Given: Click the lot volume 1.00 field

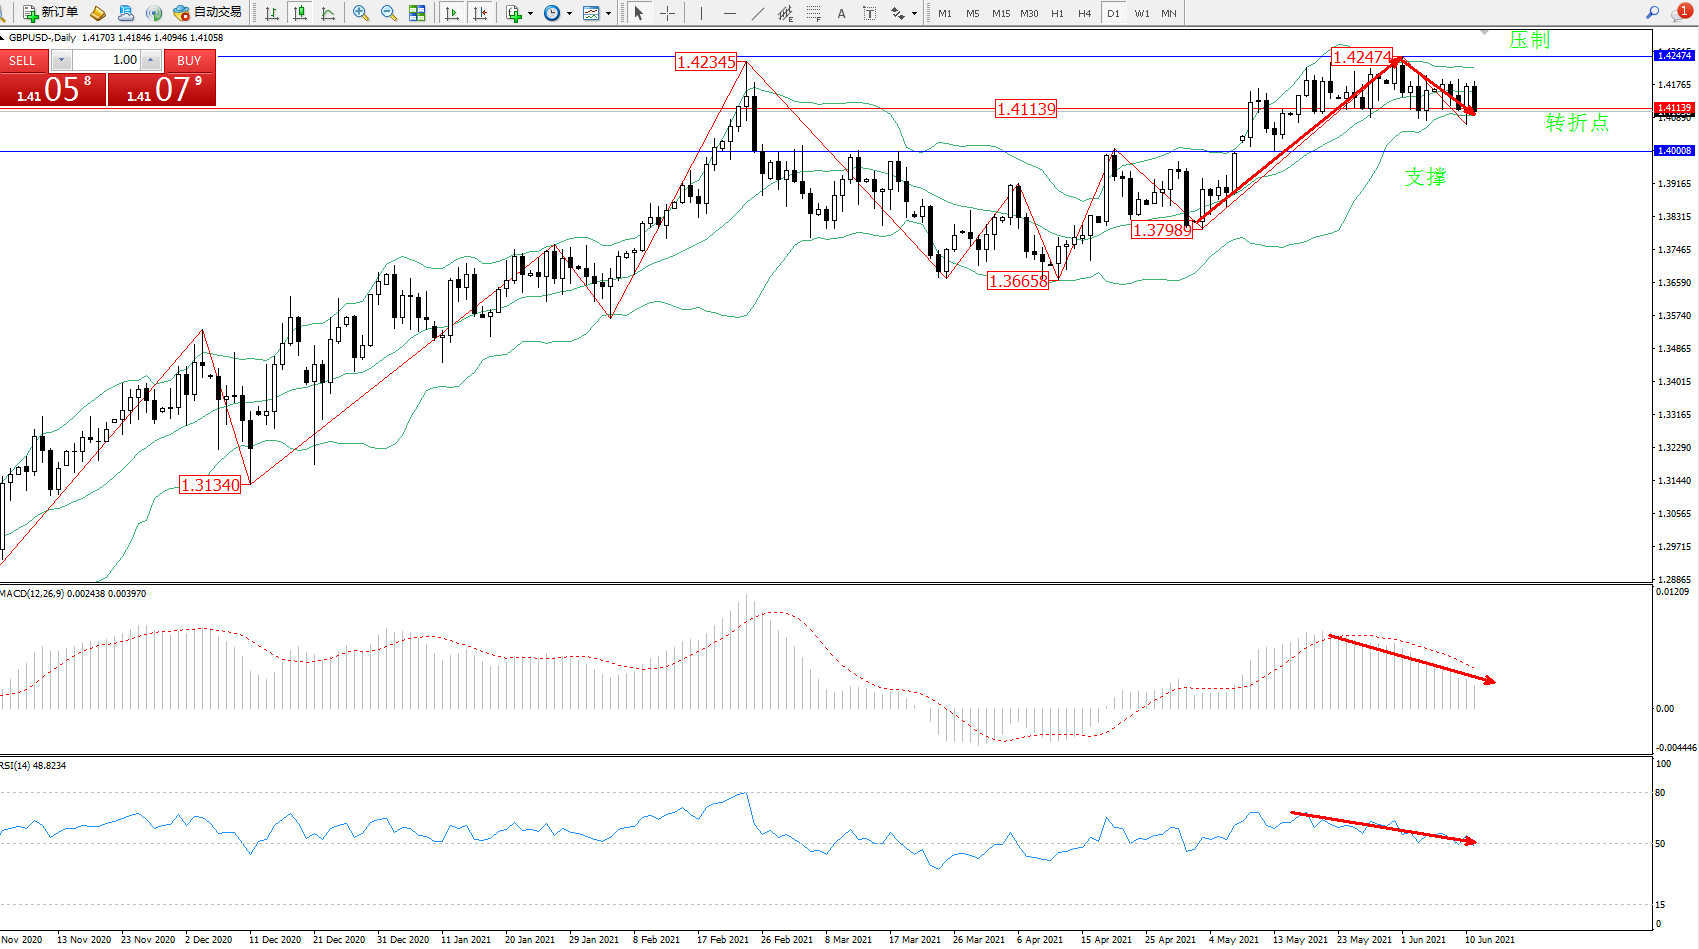Looking at the screenshot, I should [x=110, y=60].
